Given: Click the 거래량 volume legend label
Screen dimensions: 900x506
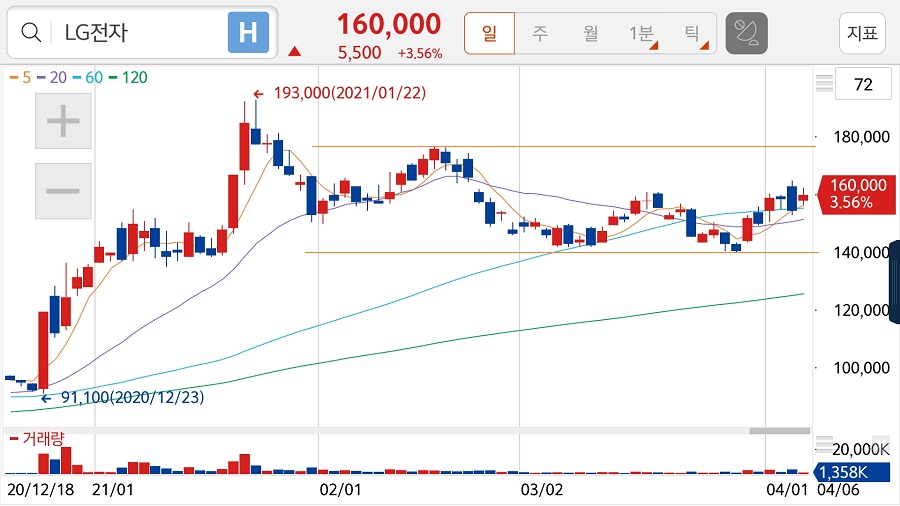Looking at the screenshot, I should pos(37,439).
